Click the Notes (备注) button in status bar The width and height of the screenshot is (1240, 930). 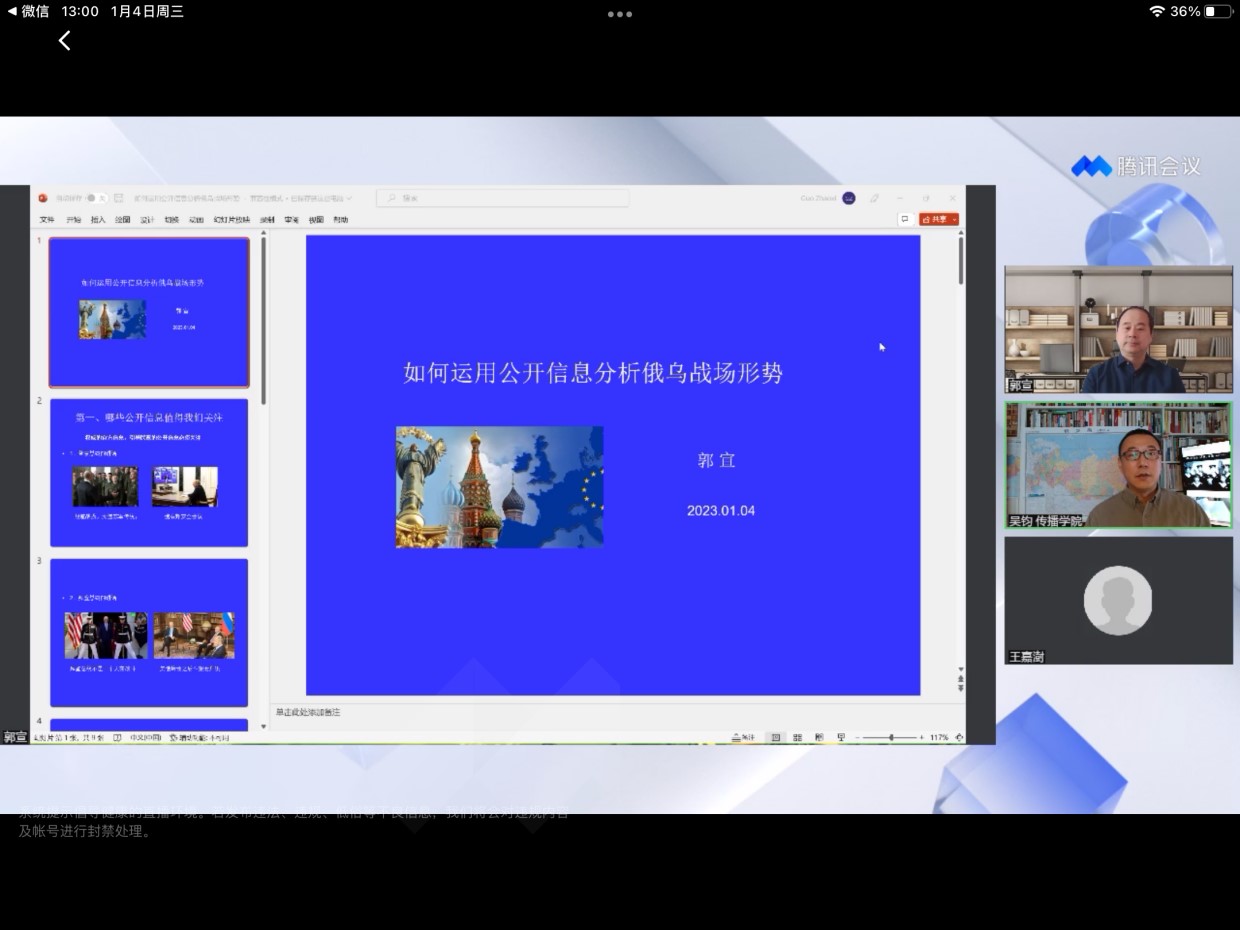[743, 737]
